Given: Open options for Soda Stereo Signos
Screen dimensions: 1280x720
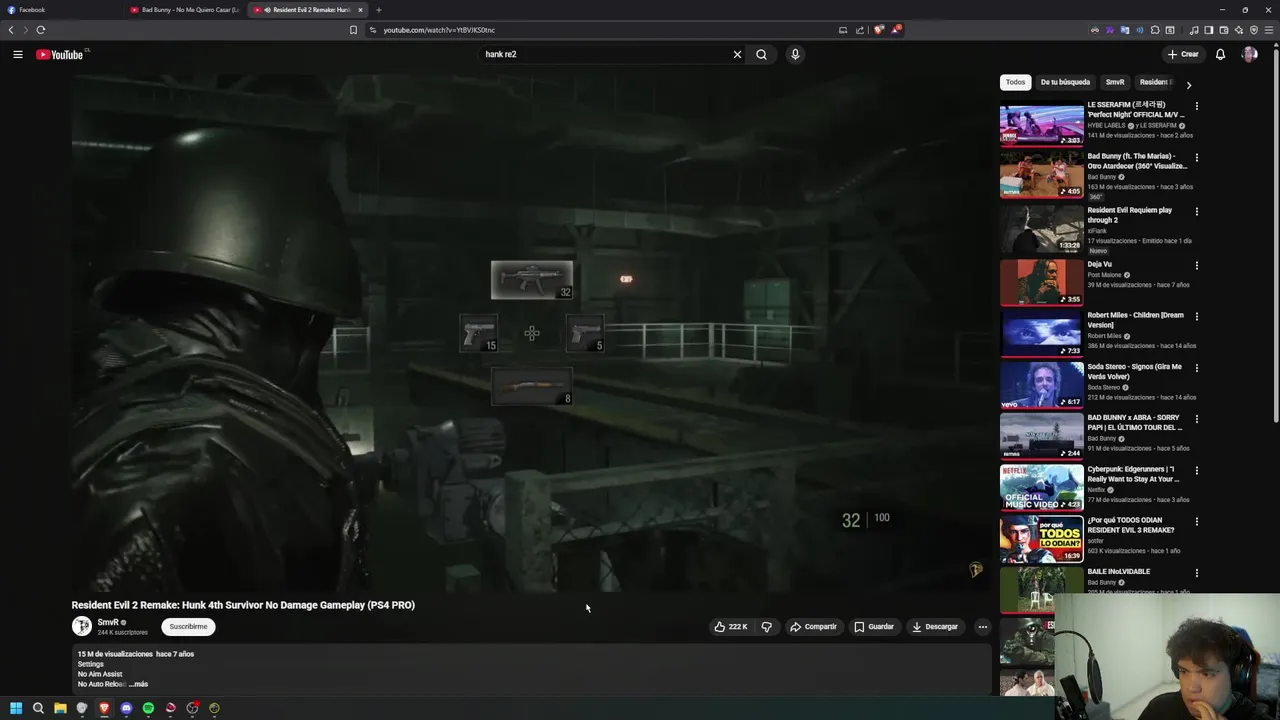Looking at the screenshot, I should click(1196, 367).
